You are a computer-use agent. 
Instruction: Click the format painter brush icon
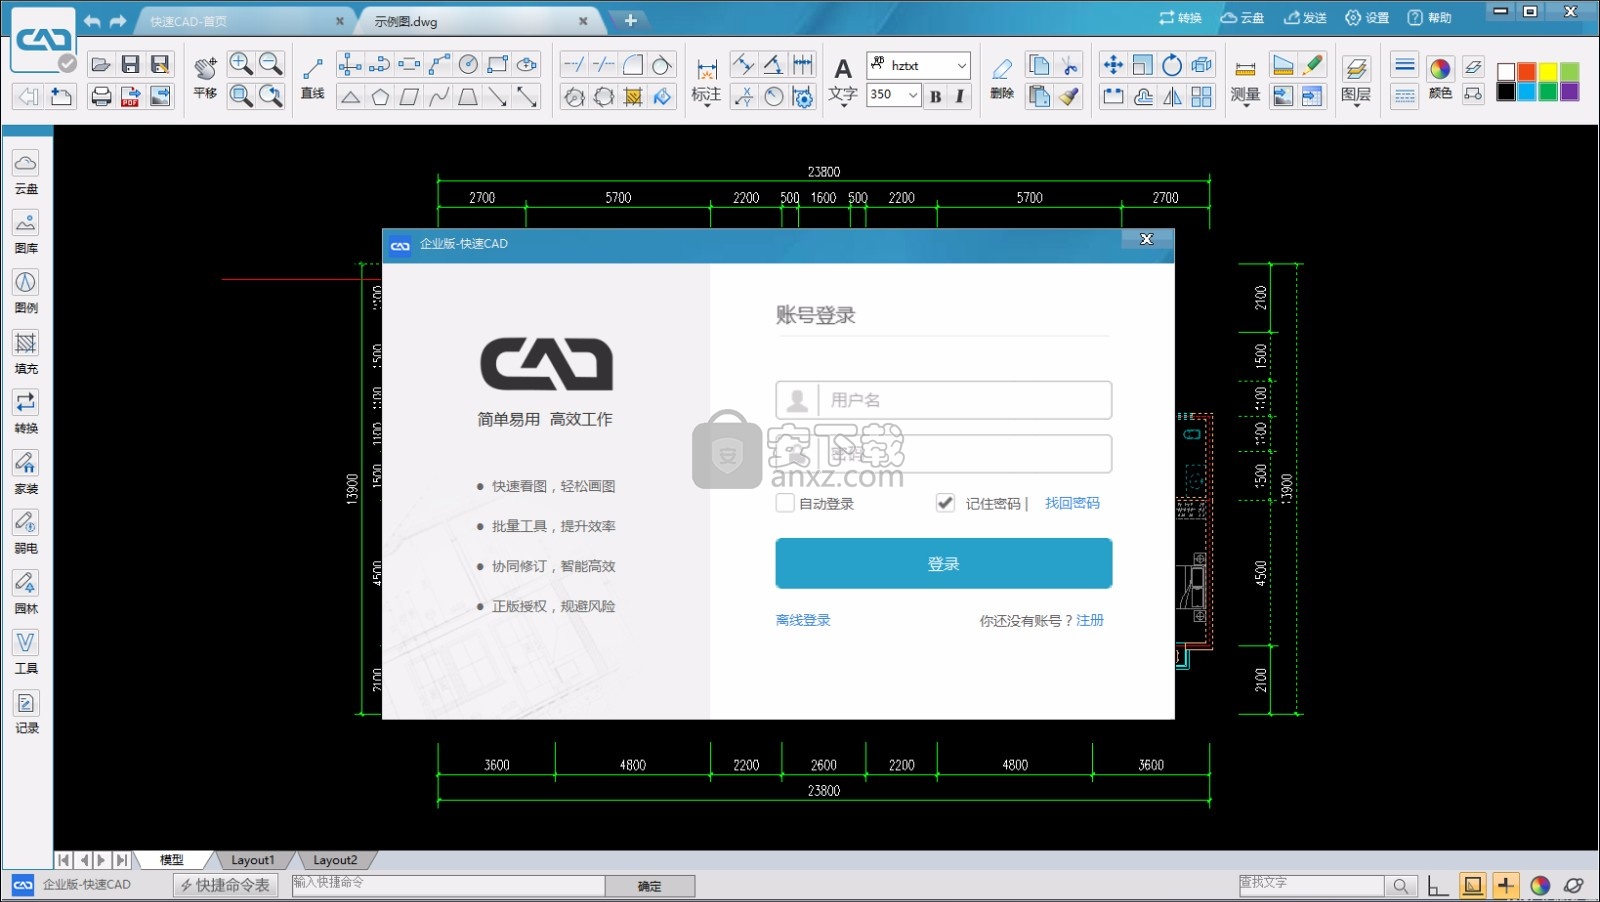coord(1070,96)
